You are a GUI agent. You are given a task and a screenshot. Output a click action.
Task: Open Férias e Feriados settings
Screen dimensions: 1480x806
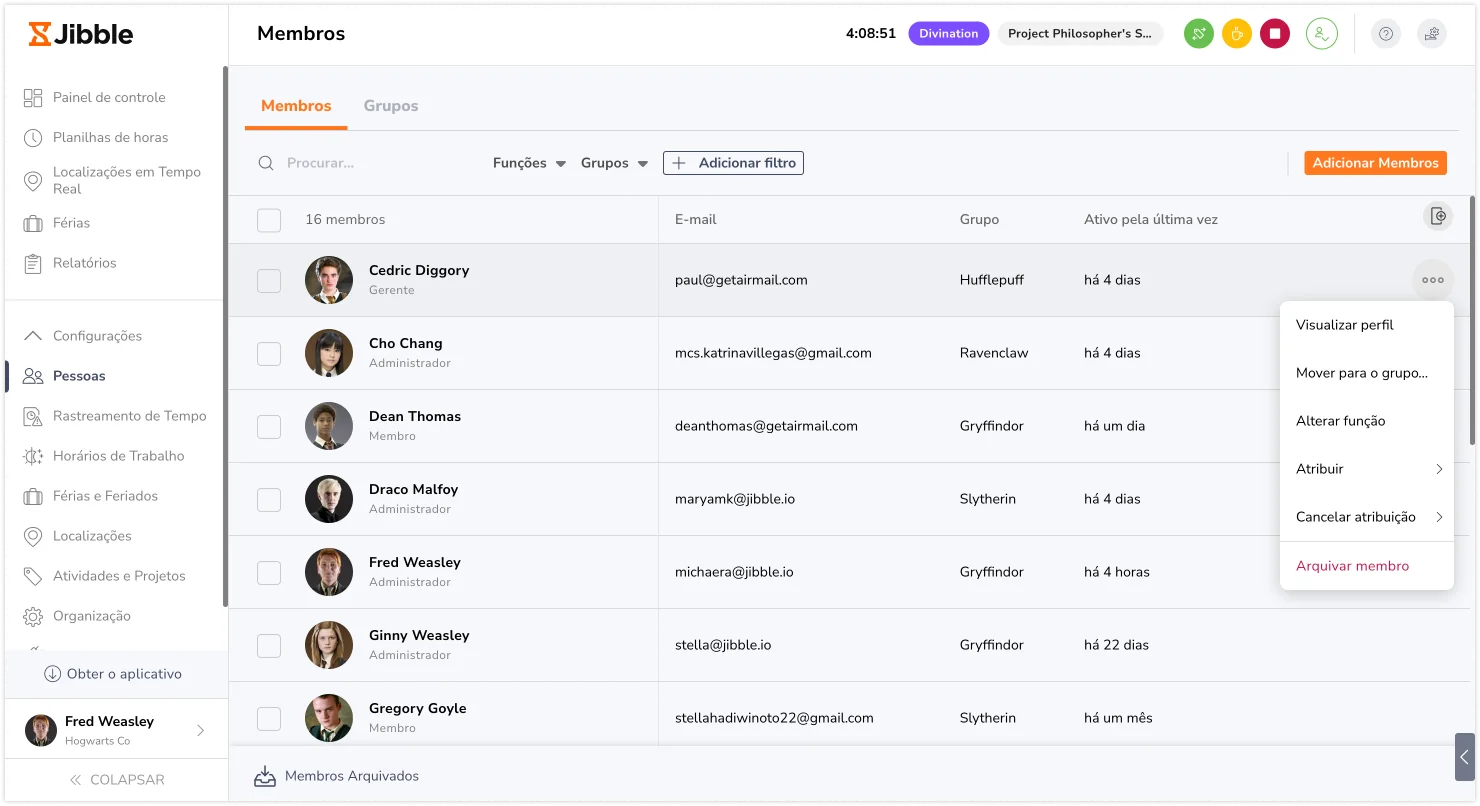[x=105, y=496]
